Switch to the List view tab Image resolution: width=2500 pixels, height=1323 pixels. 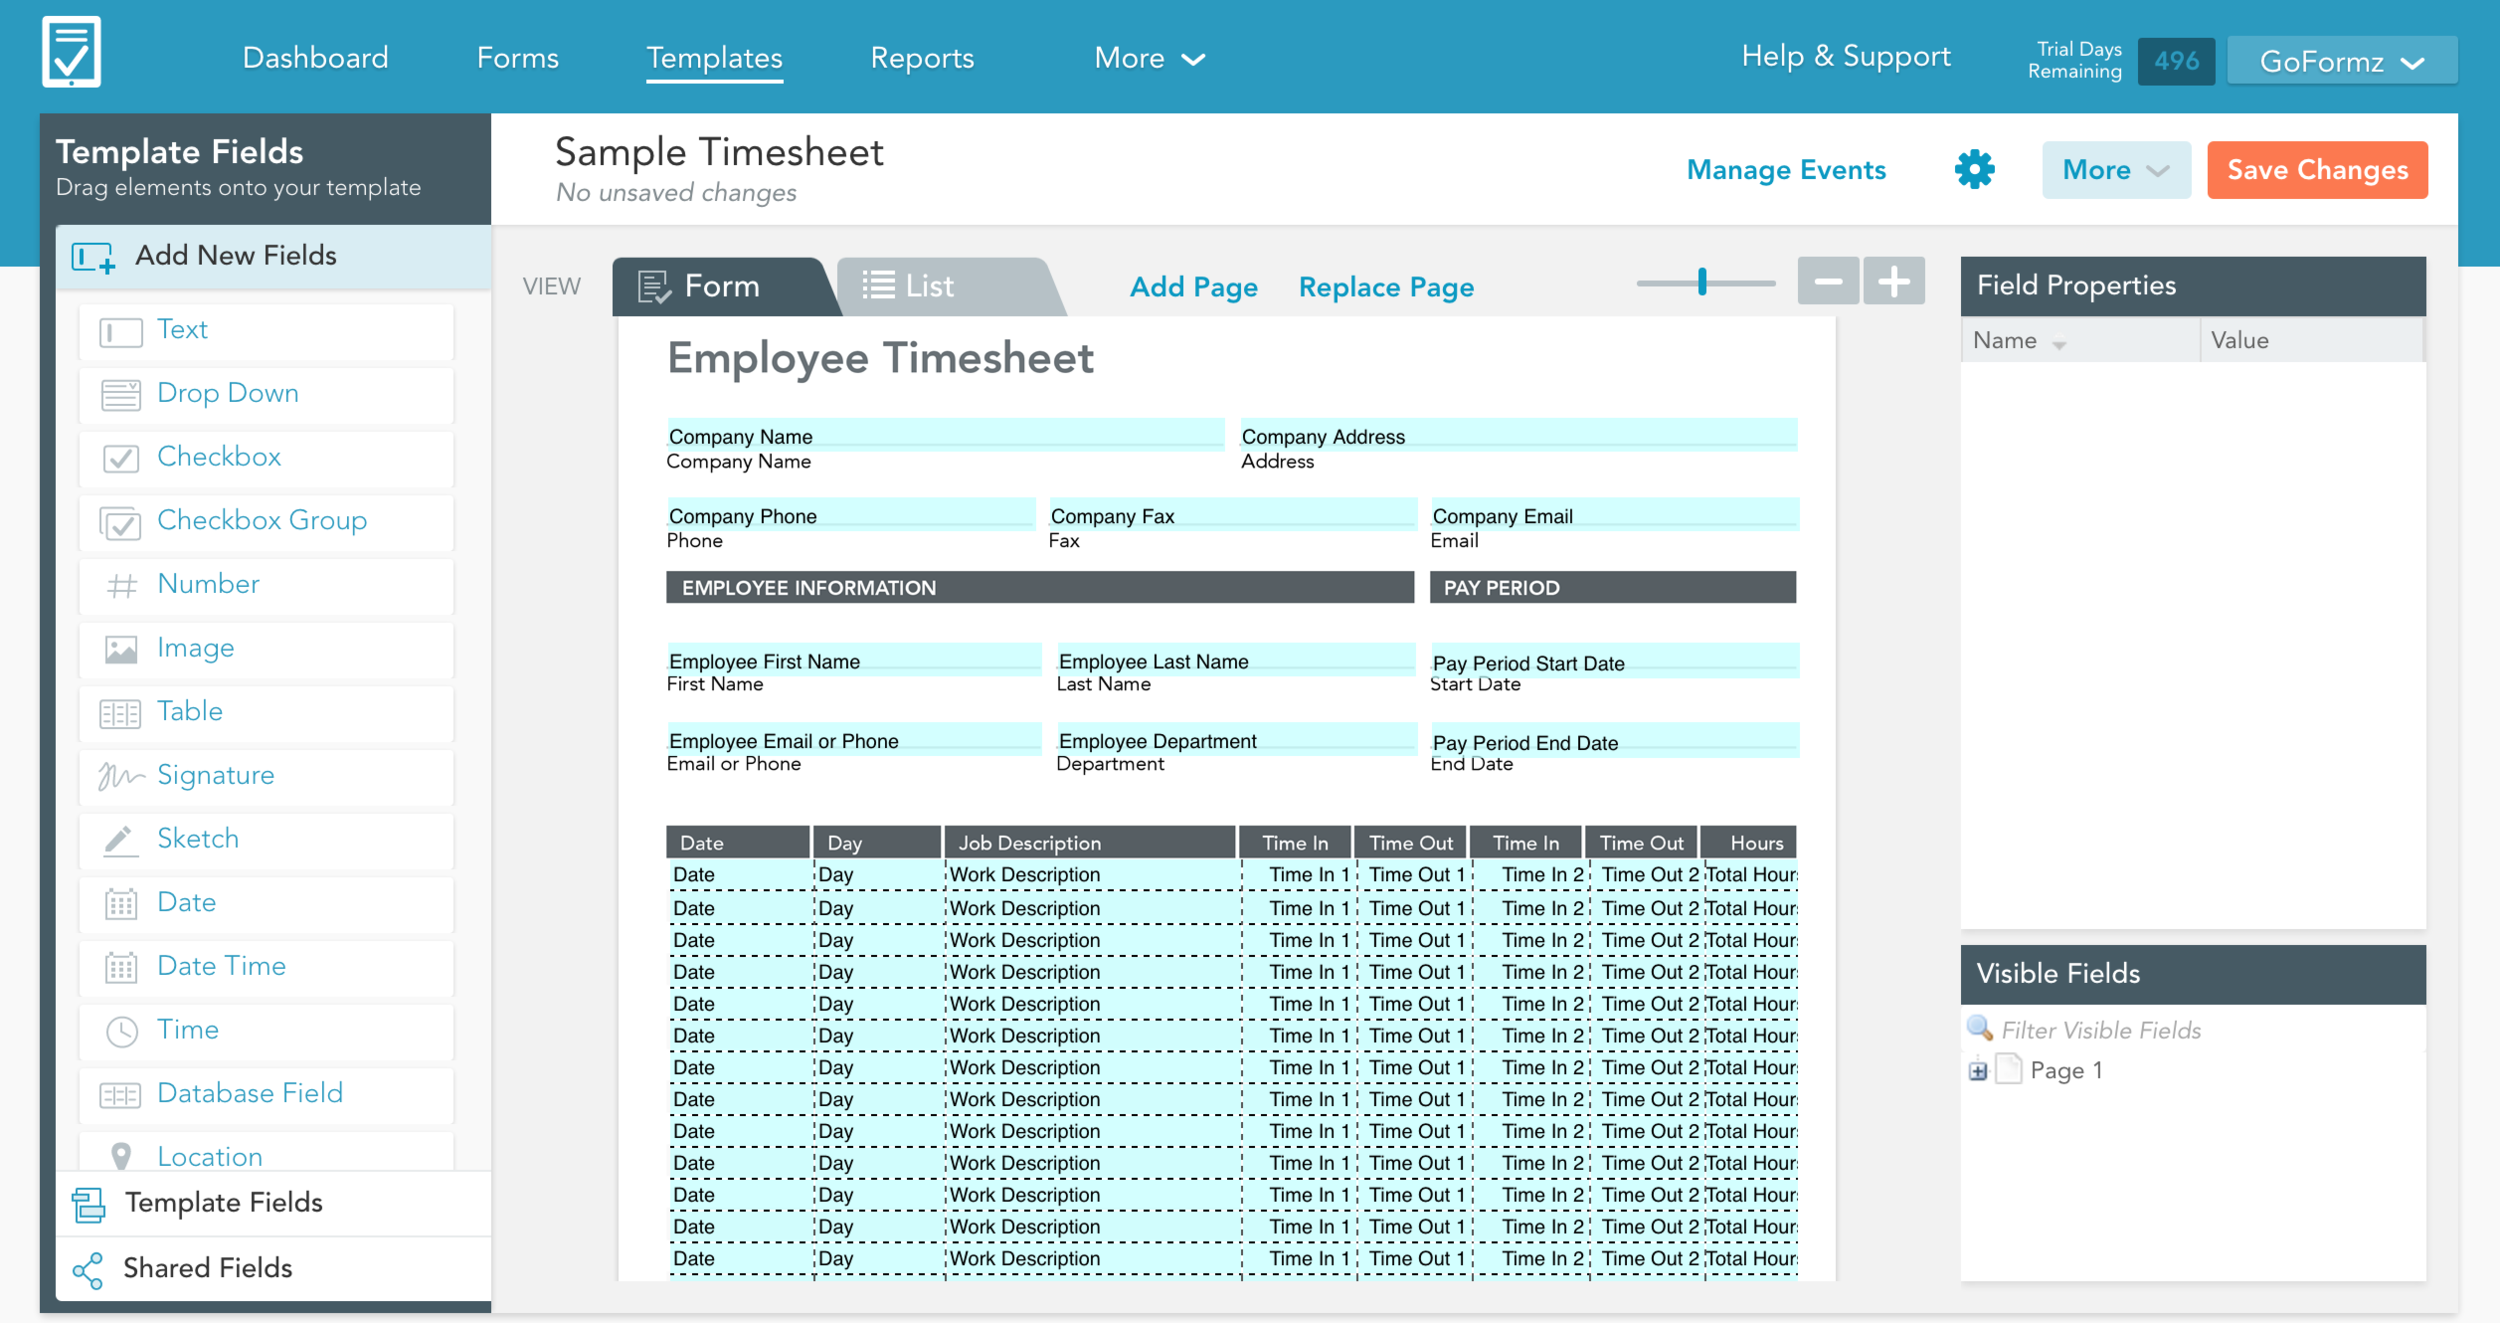[x=929, y=287]
